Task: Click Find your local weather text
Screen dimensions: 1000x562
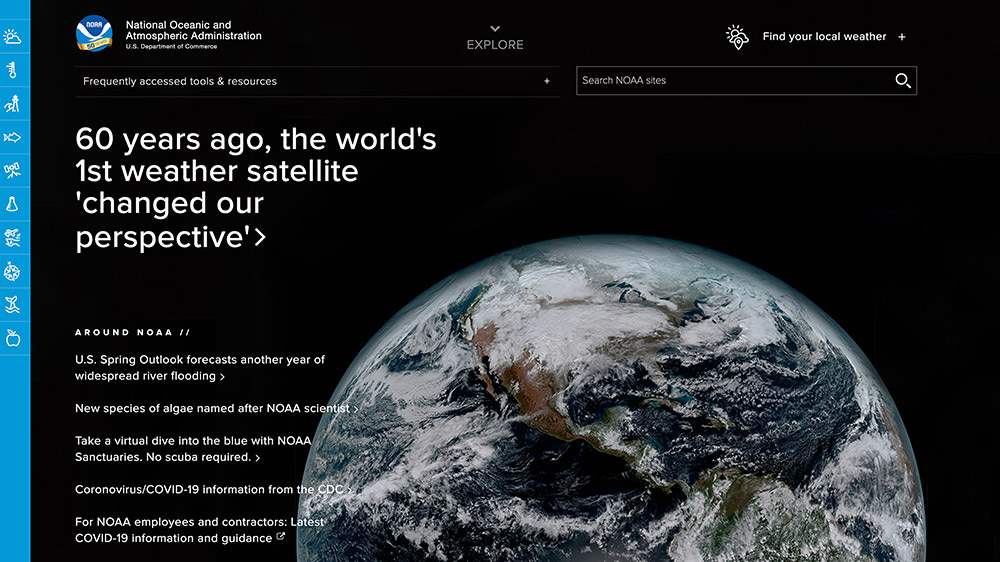Action: coord(824,36)
